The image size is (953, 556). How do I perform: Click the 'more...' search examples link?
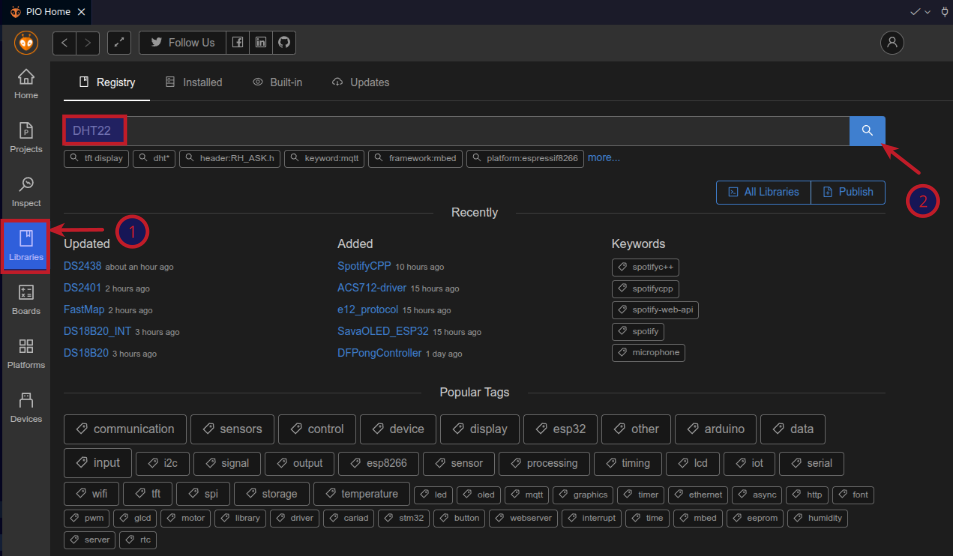coord(604,157)
